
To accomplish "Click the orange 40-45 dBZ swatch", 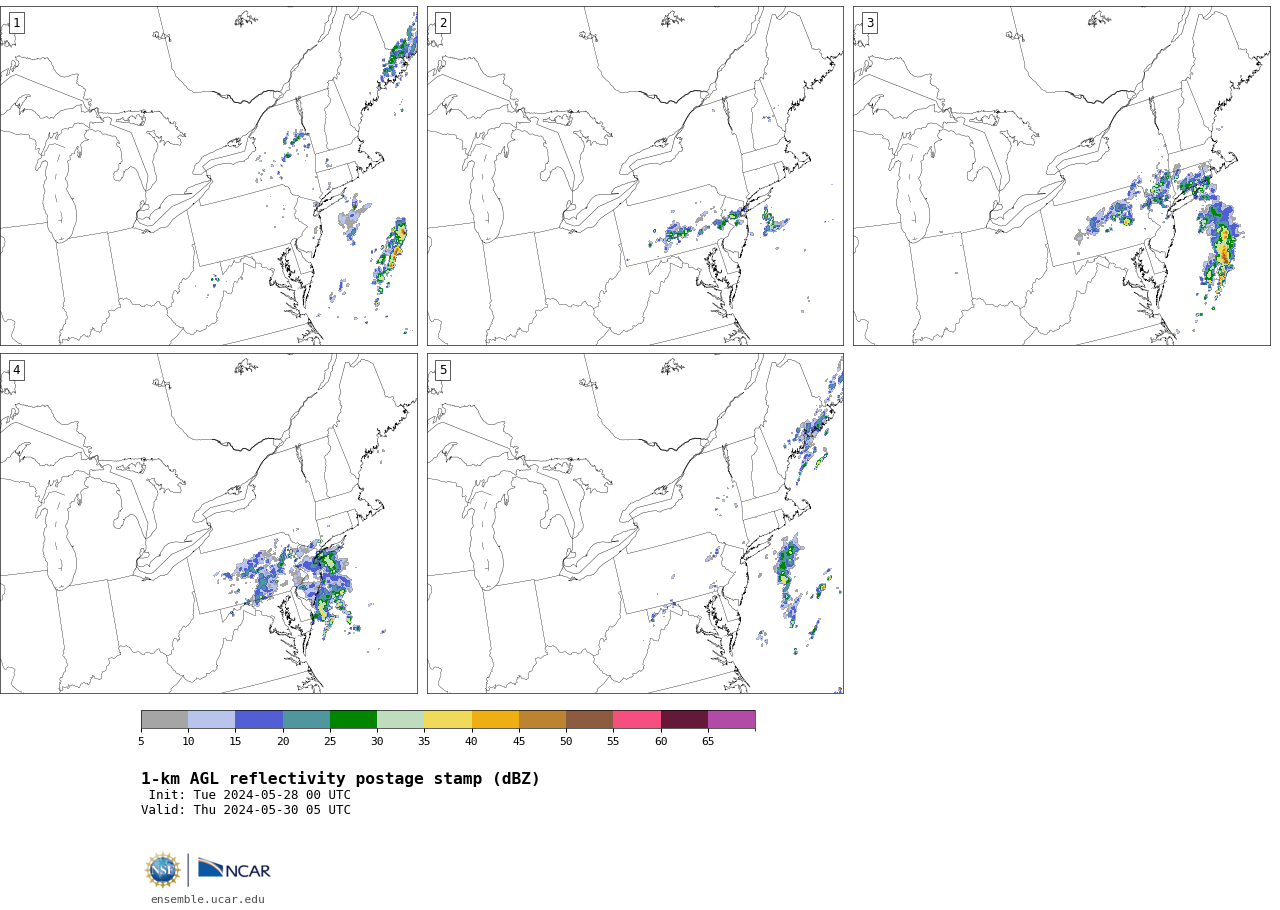I will [x=495, y=720].
